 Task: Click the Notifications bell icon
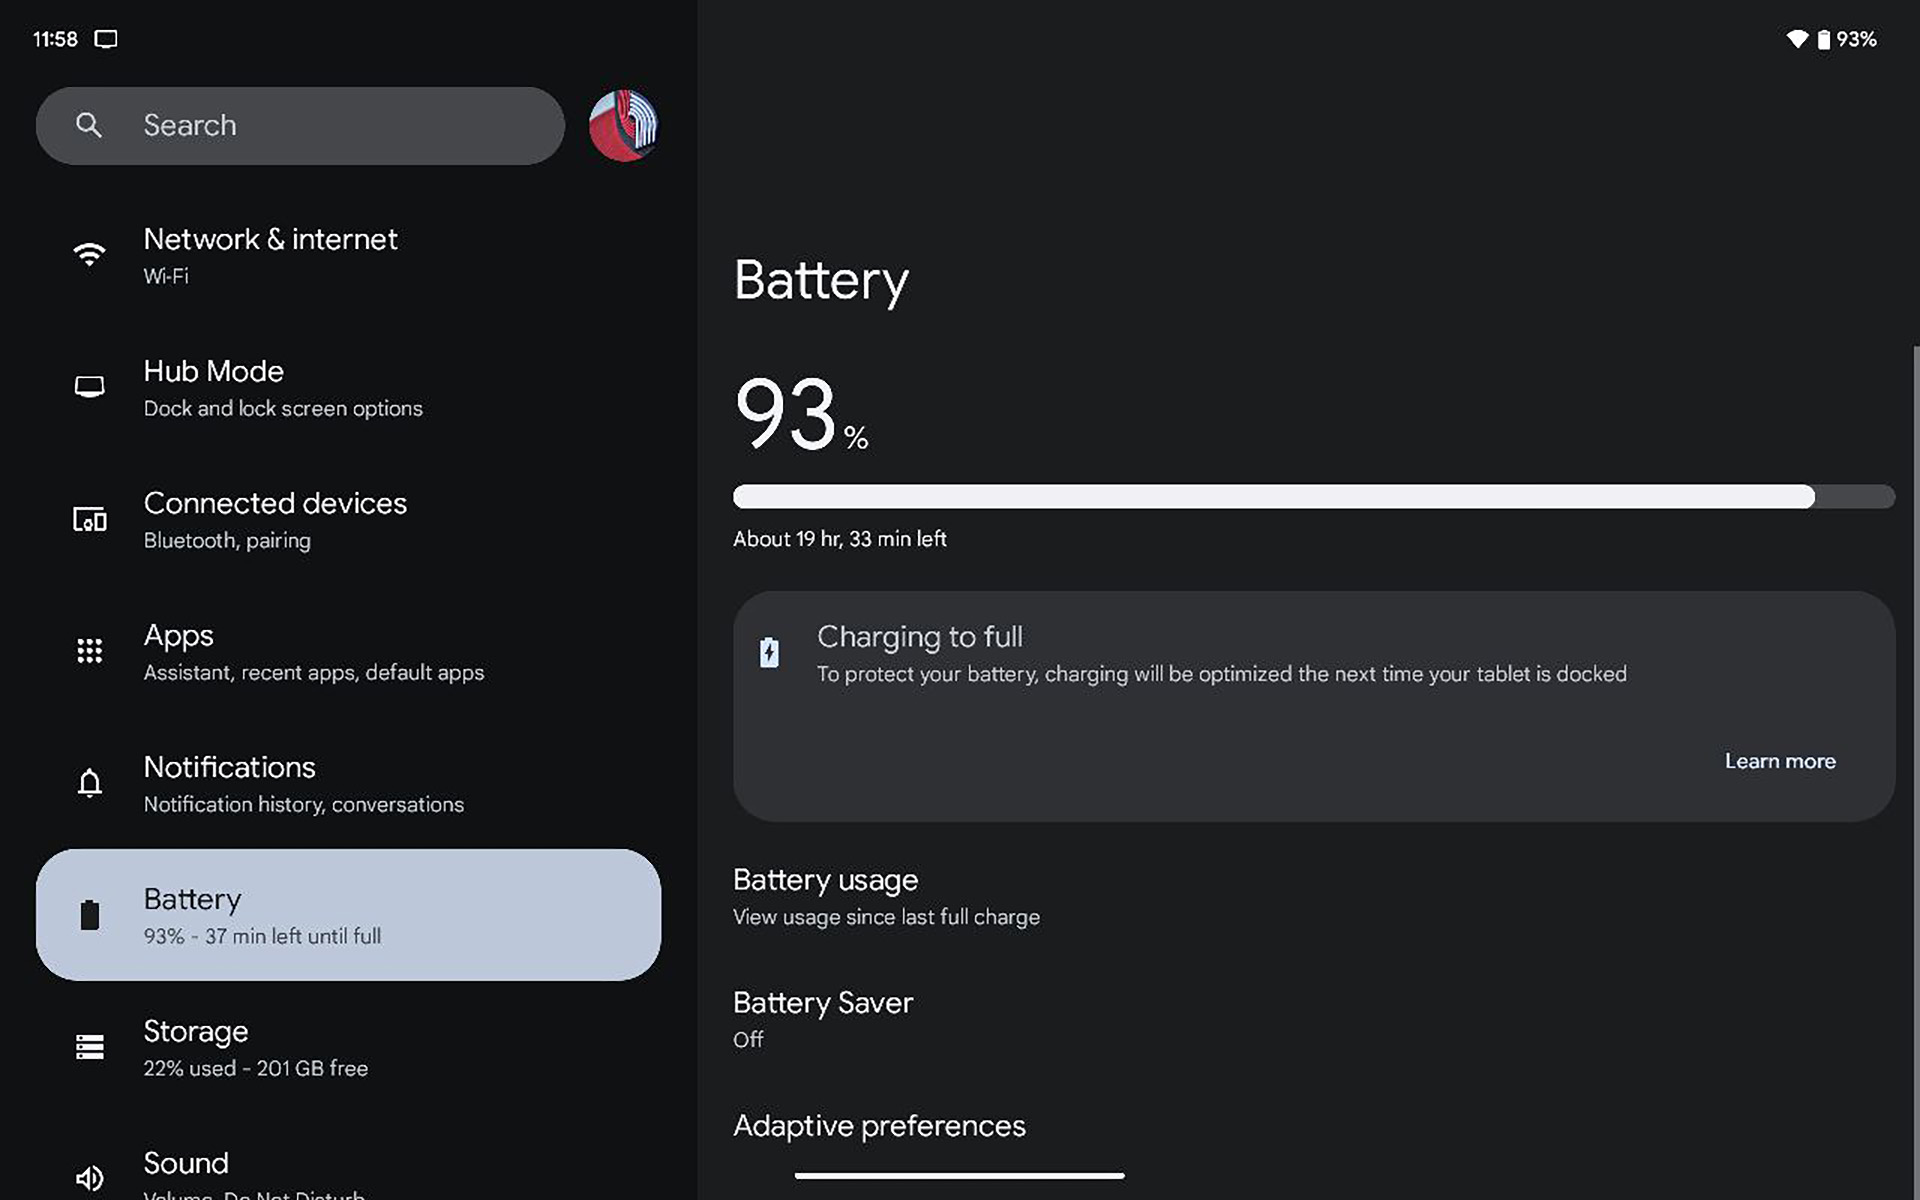click(x=88, y=784)
